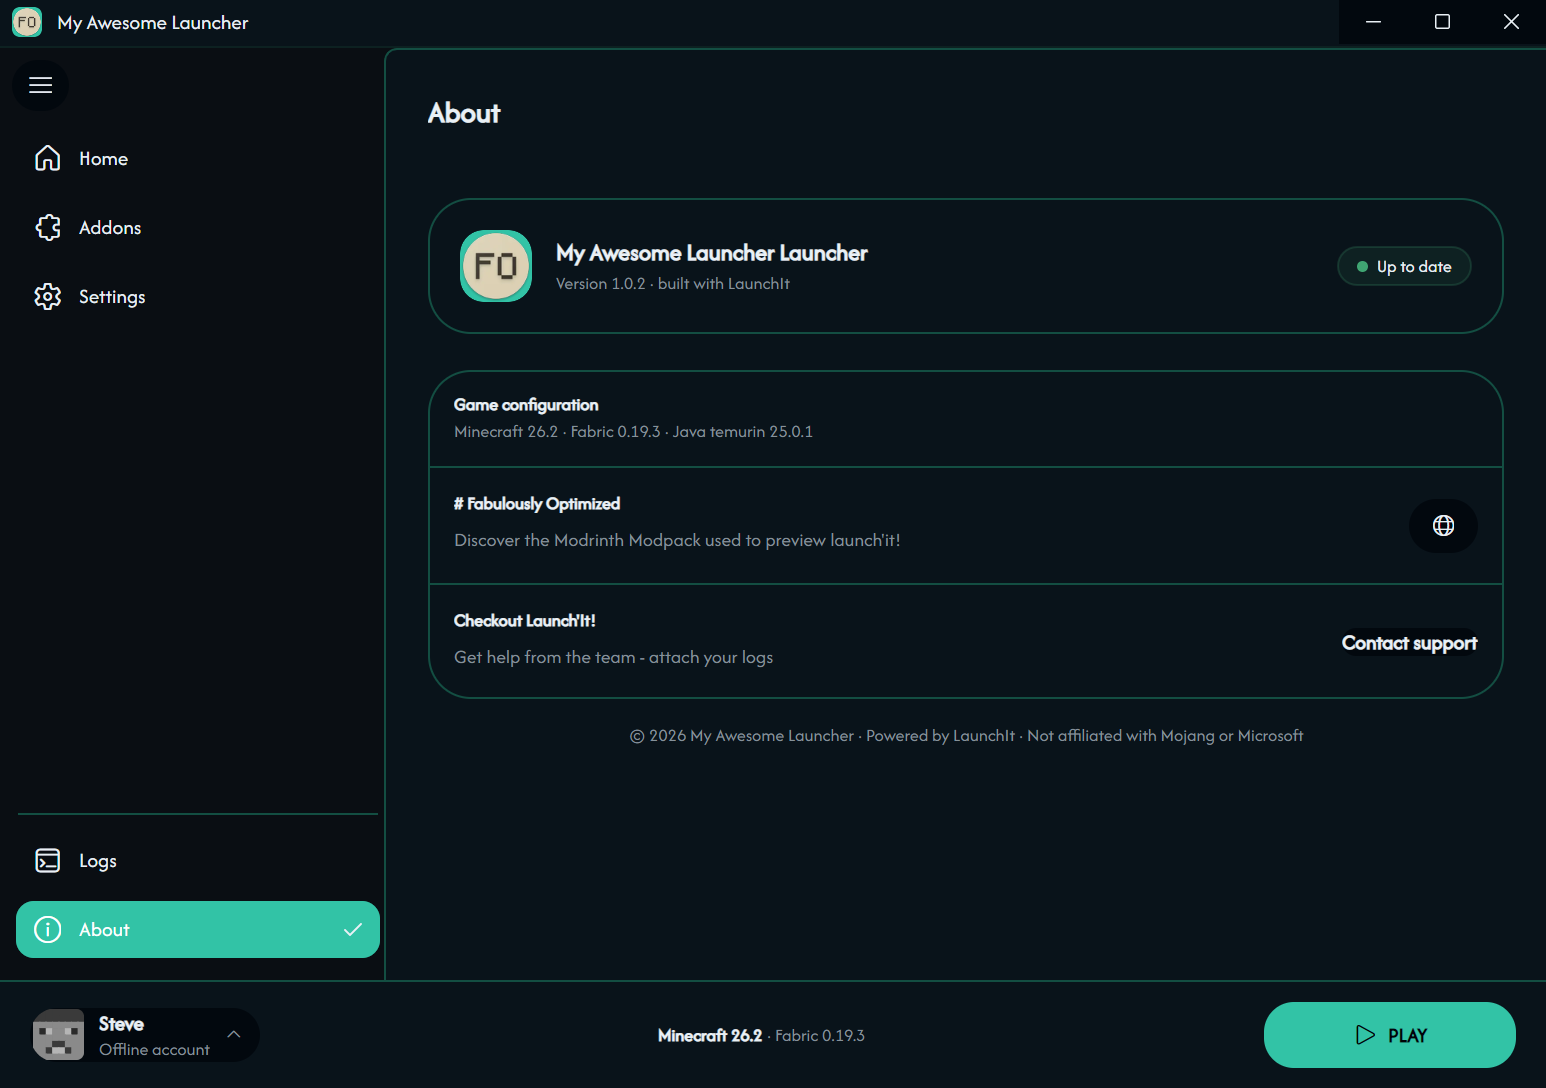The width and height of the screenshot is (1546, 1088).
Task: Click Minecraft 26.2 Fabric Java temurin line
Action: [633, 432]
